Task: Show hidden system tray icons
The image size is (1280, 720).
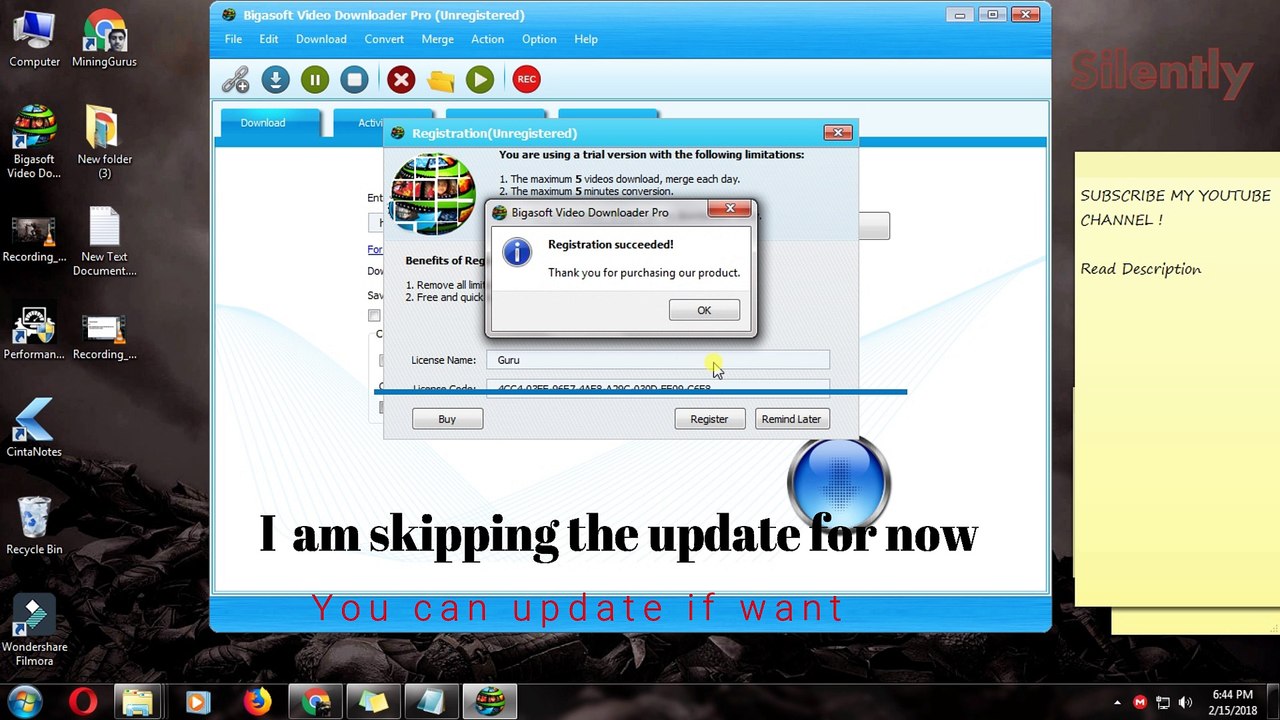Action: pos(1118,702)
